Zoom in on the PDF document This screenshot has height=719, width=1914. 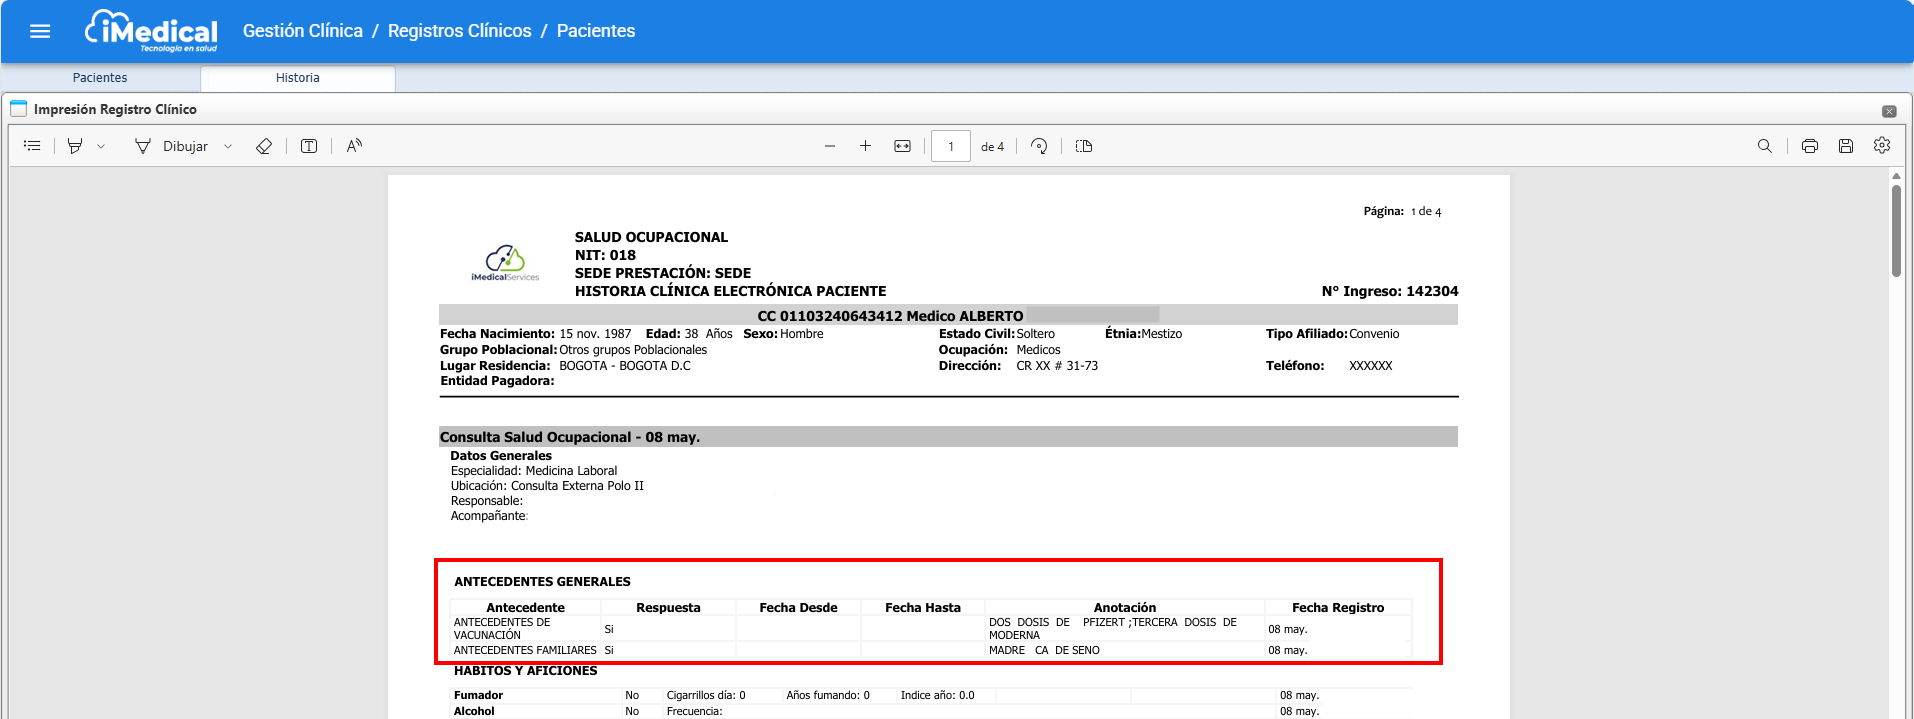coord(865,146)
